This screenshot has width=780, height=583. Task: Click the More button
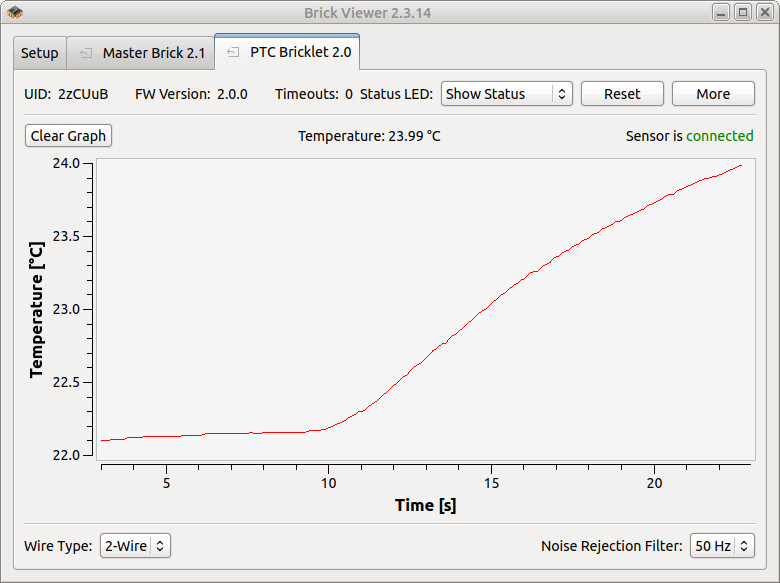click(712, 94)
